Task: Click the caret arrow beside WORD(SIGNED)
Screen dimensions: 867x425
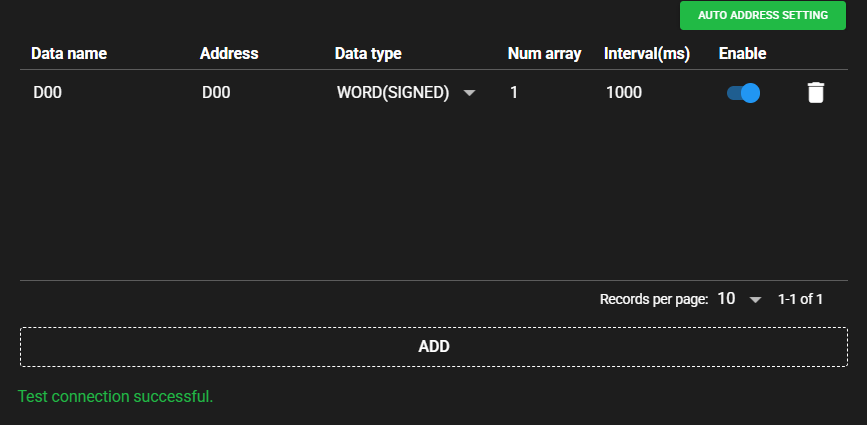Action: pos(470,93)
